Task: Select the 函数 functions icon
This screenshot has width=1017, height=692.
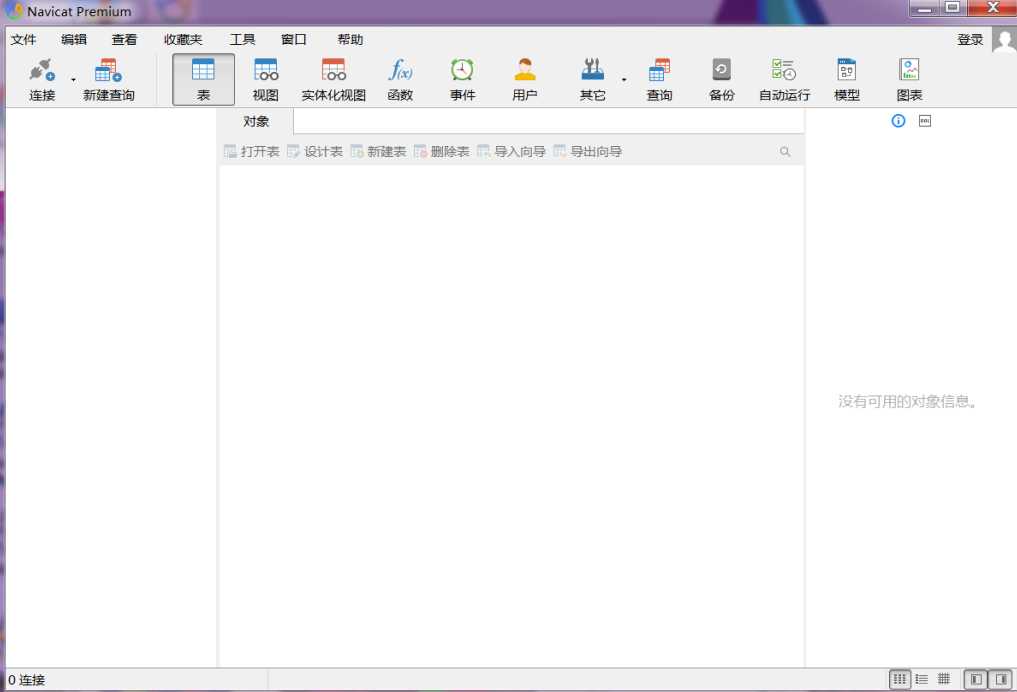Action: point(400,79)
